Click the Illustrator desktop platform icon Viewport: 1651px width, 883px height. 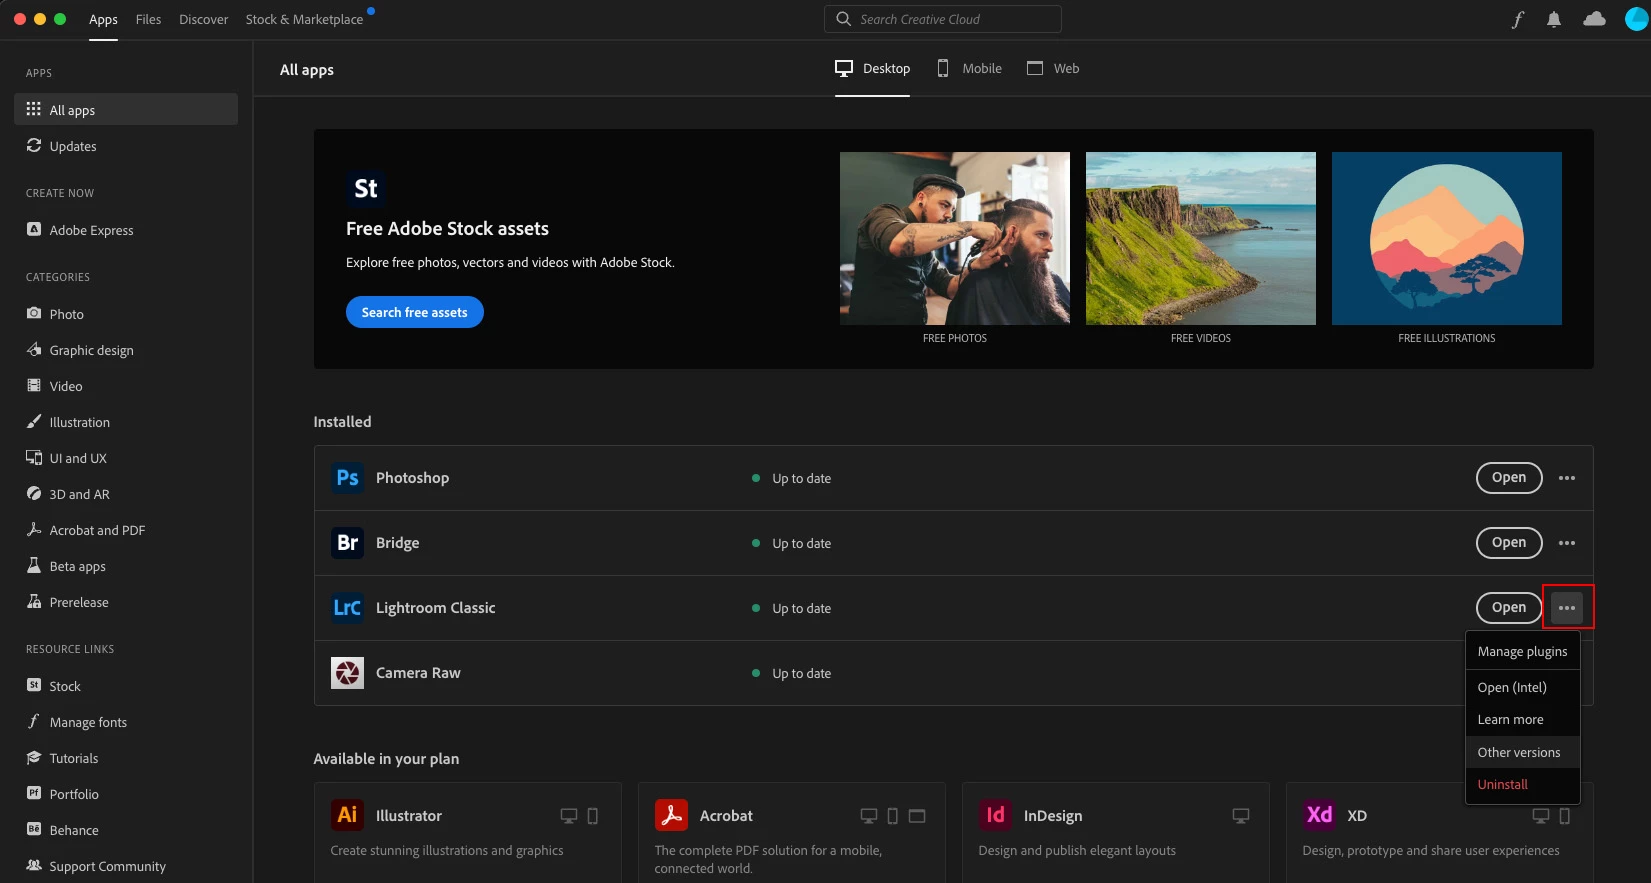point(569,816)
